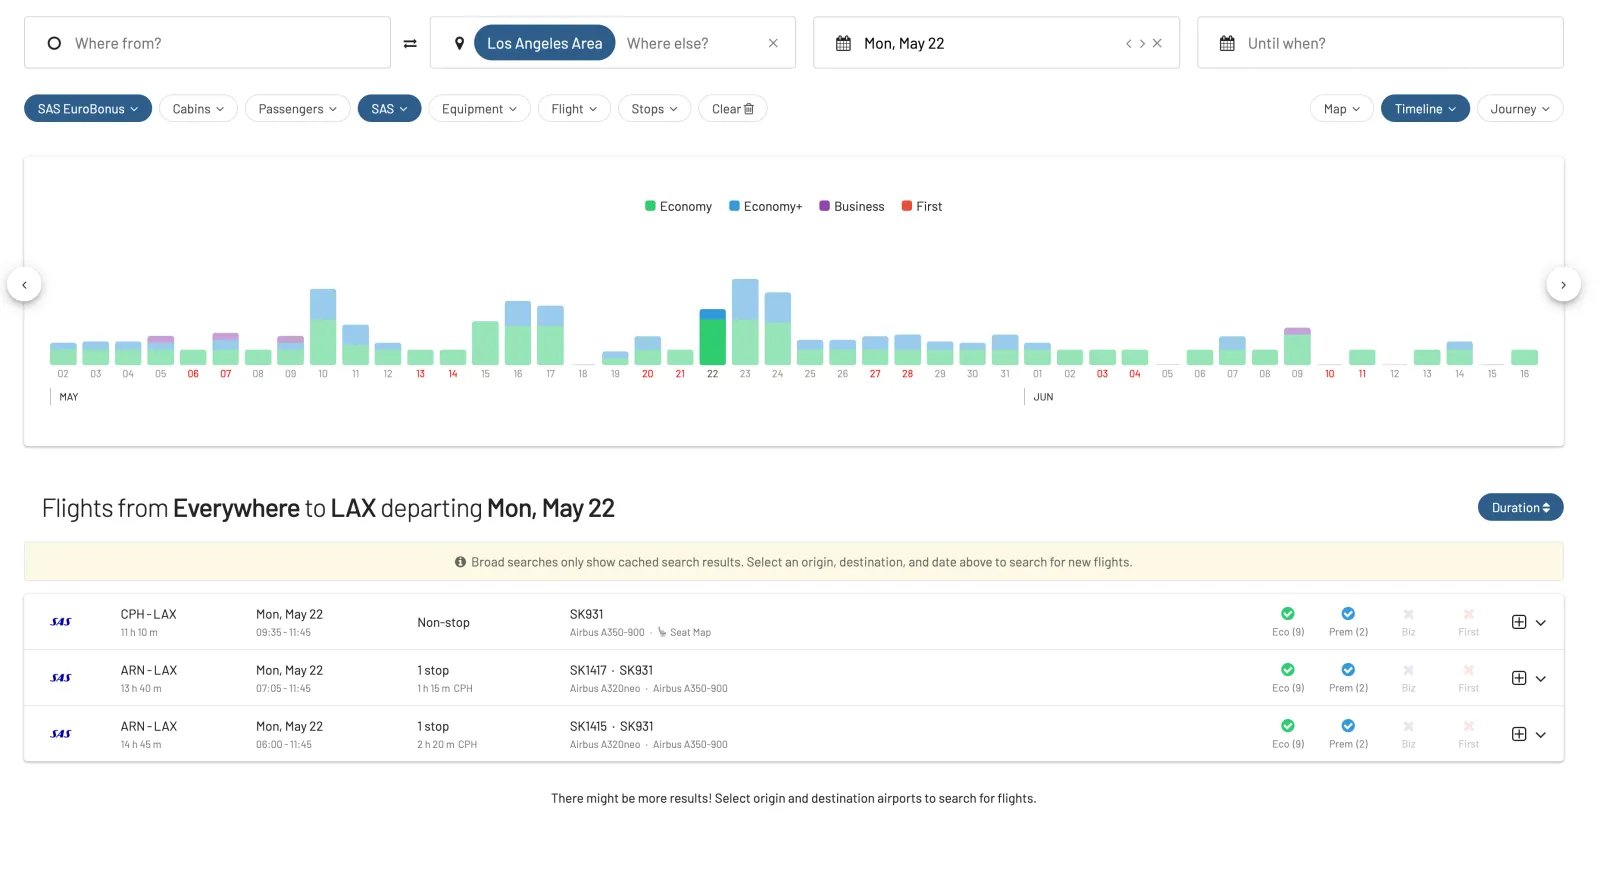Toggle Economy+ series in chart legend
This screenshot has width=1600, height=870.
point(765,206)
